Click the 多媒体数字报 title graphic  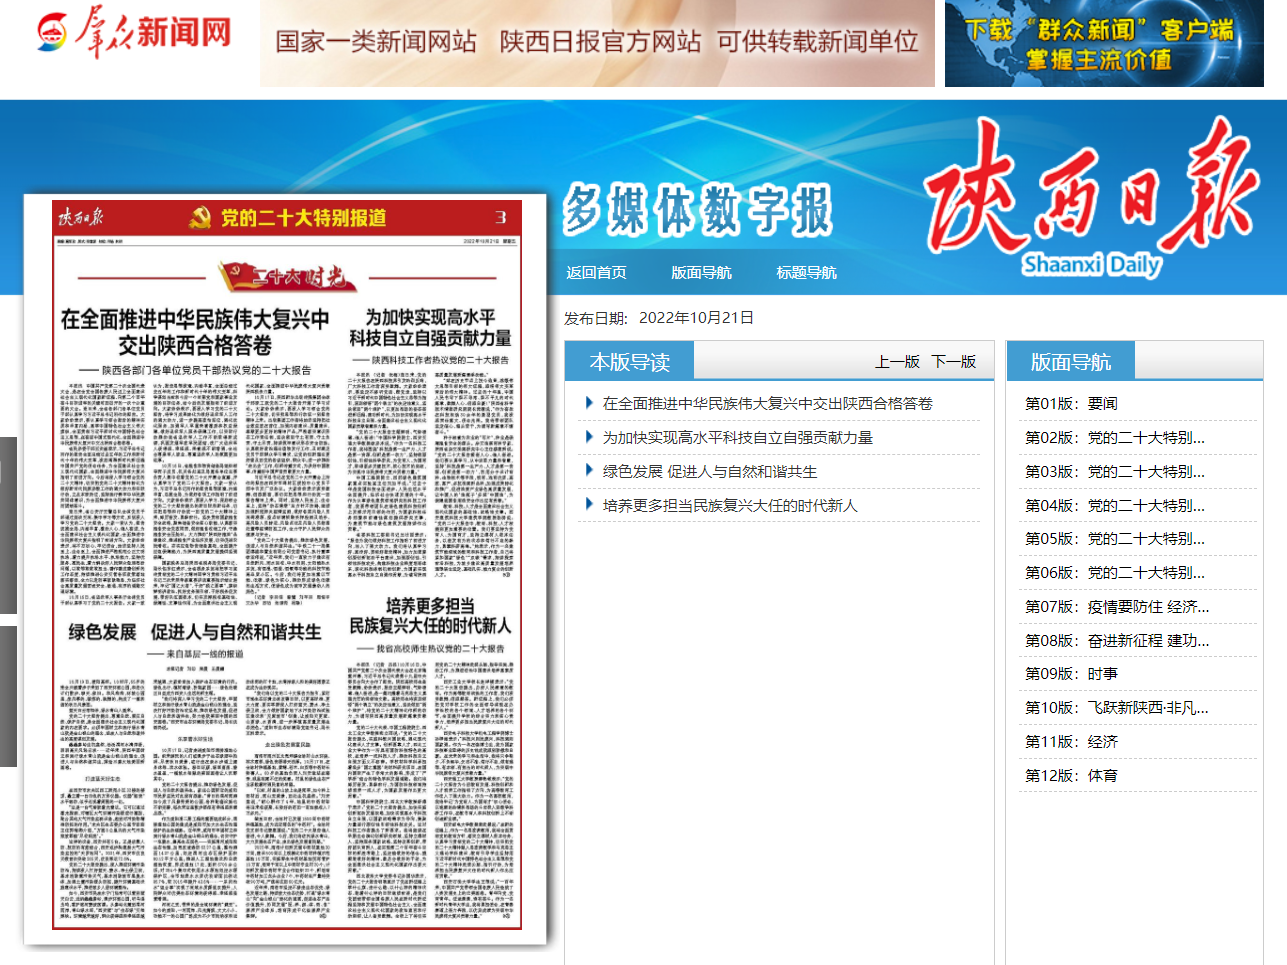point(697,210)
